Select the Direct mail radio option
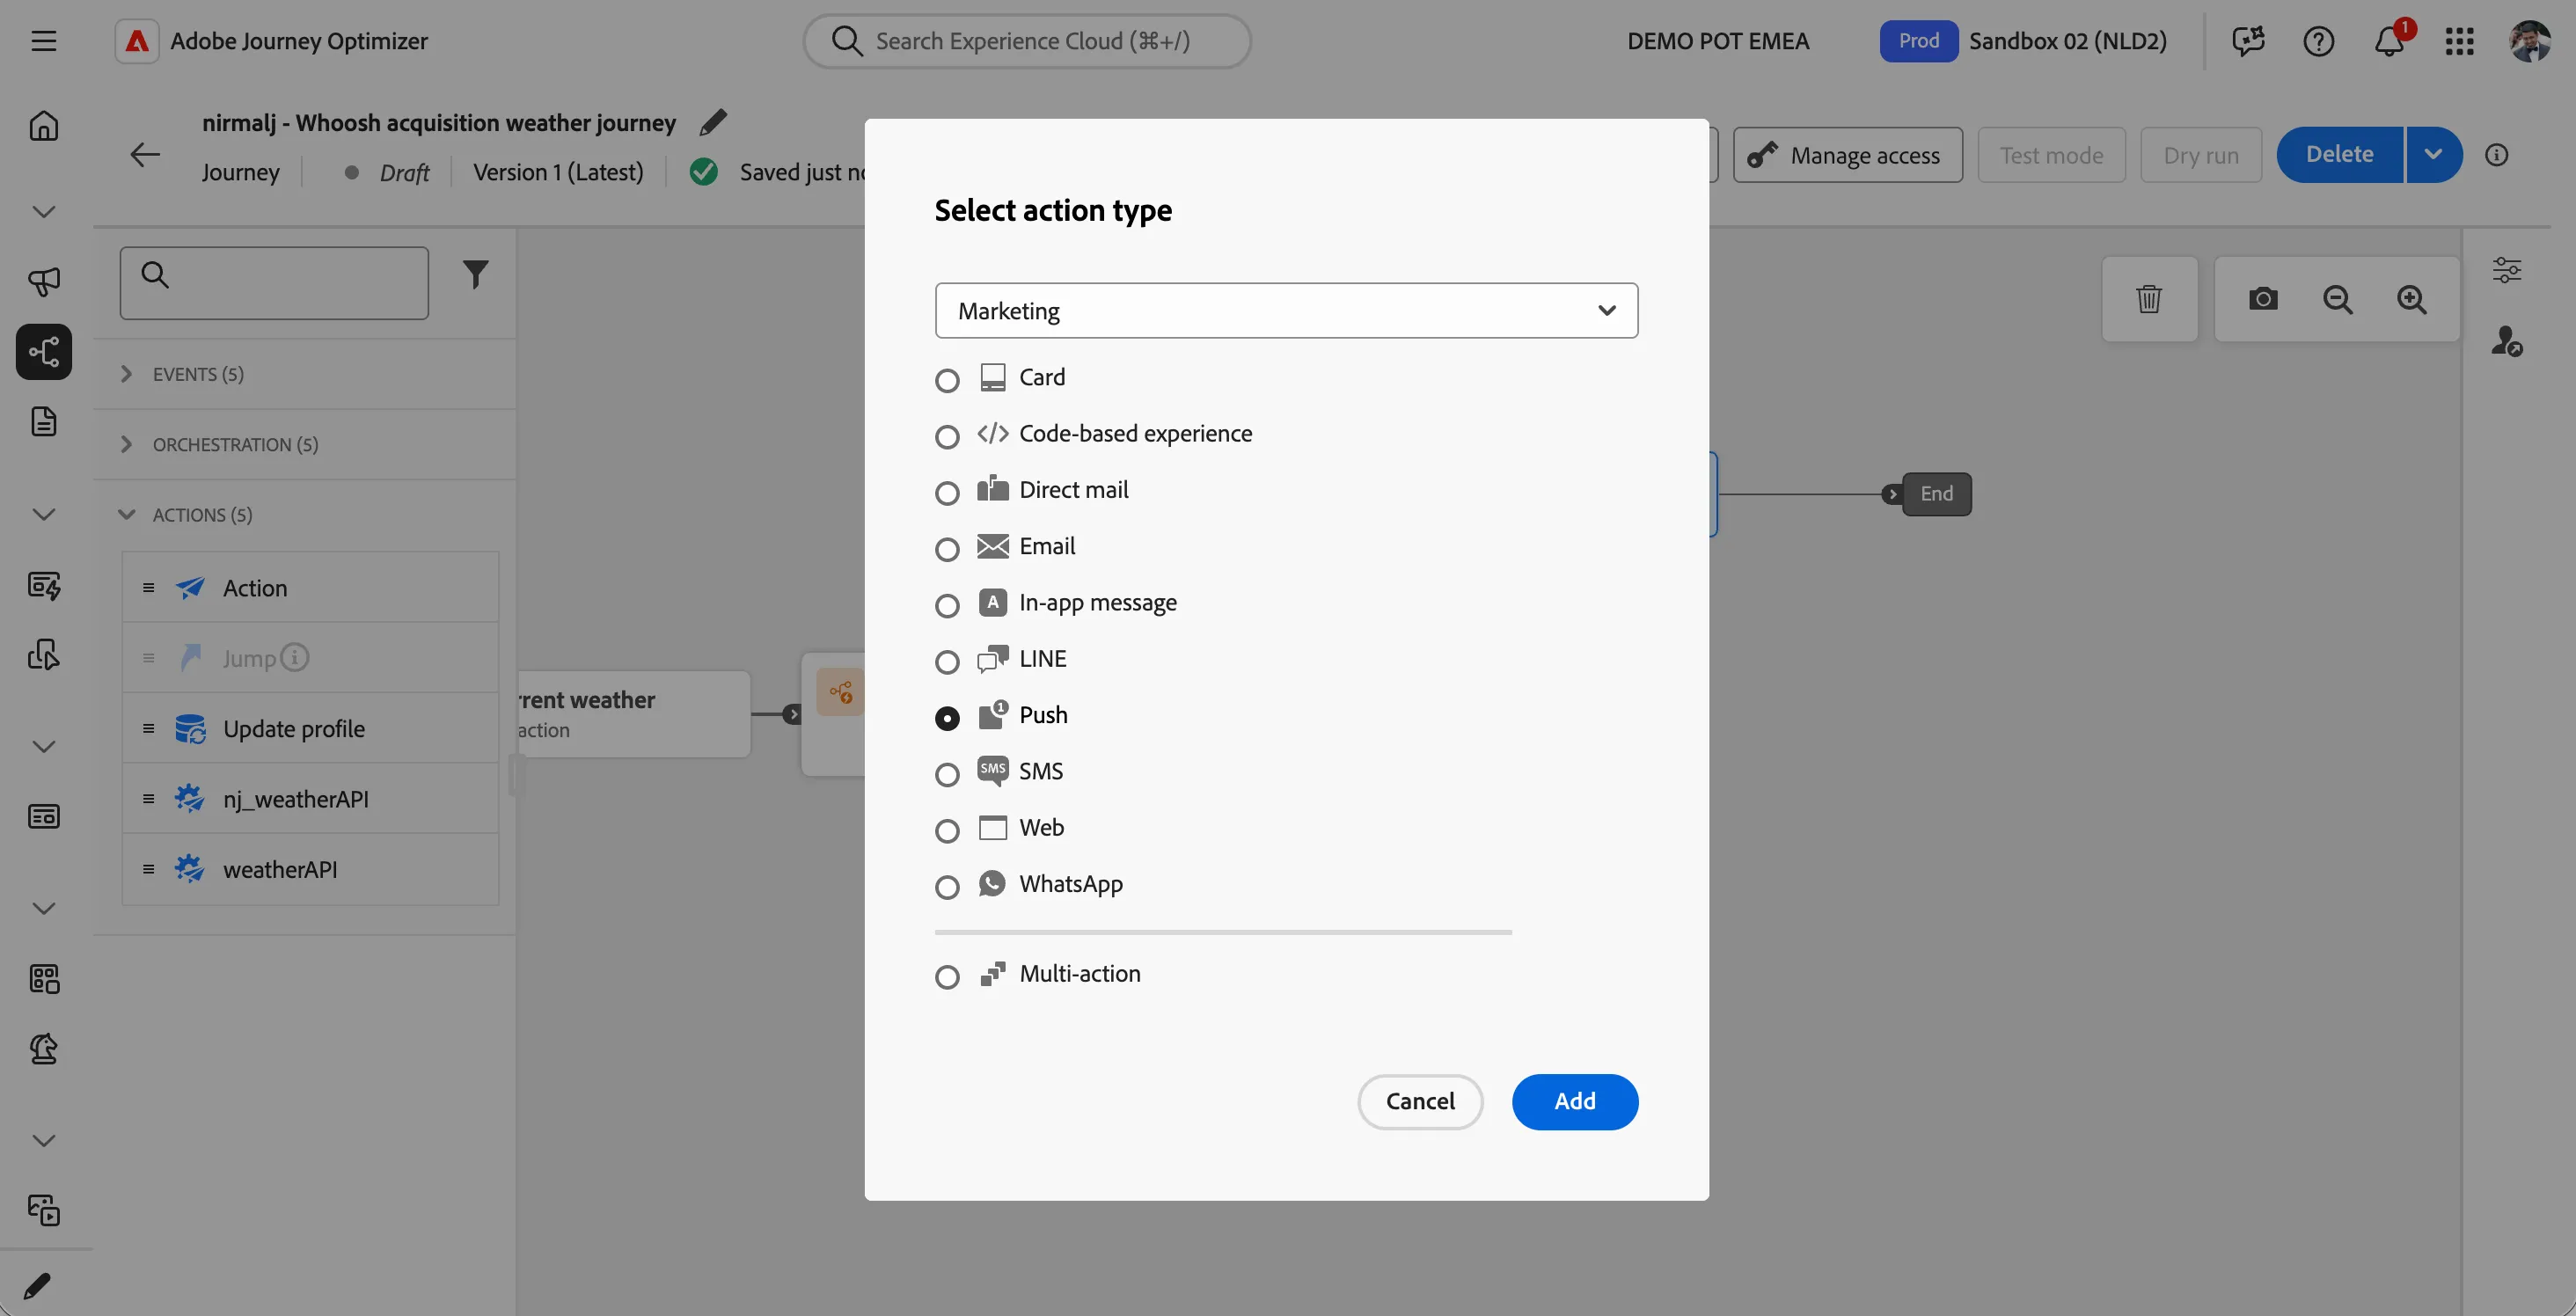The image size is (2576, 1316). (947, 494)
